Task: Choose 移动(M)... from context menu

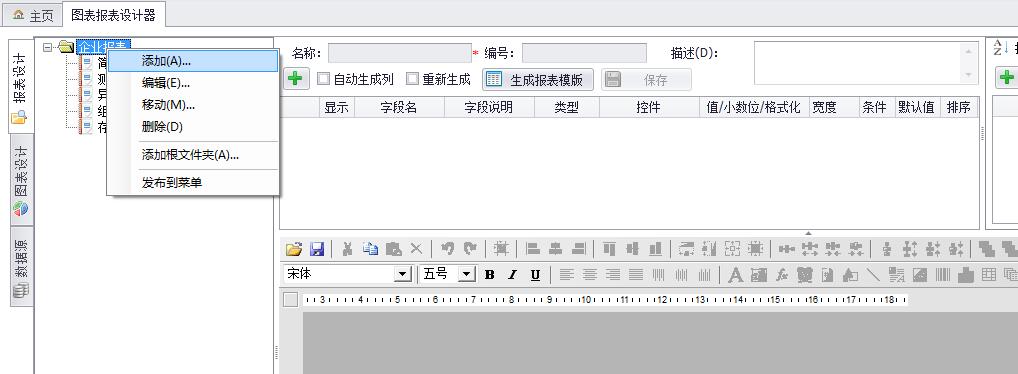Action: coord(193,105)
